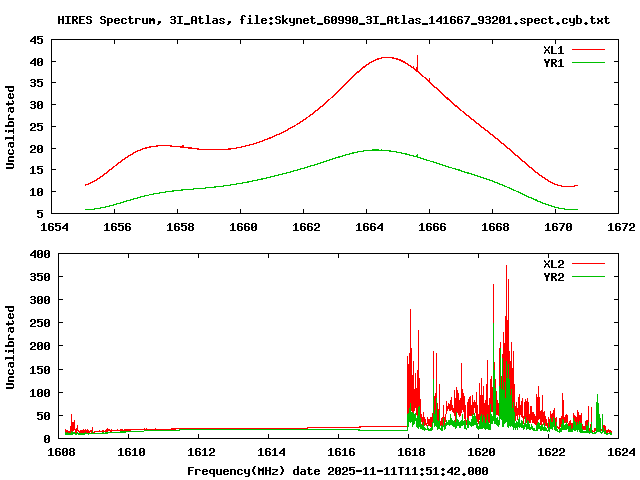The image size is (640, 480).
Task: Select the XL1 legend label
Action: coord(554,49)
